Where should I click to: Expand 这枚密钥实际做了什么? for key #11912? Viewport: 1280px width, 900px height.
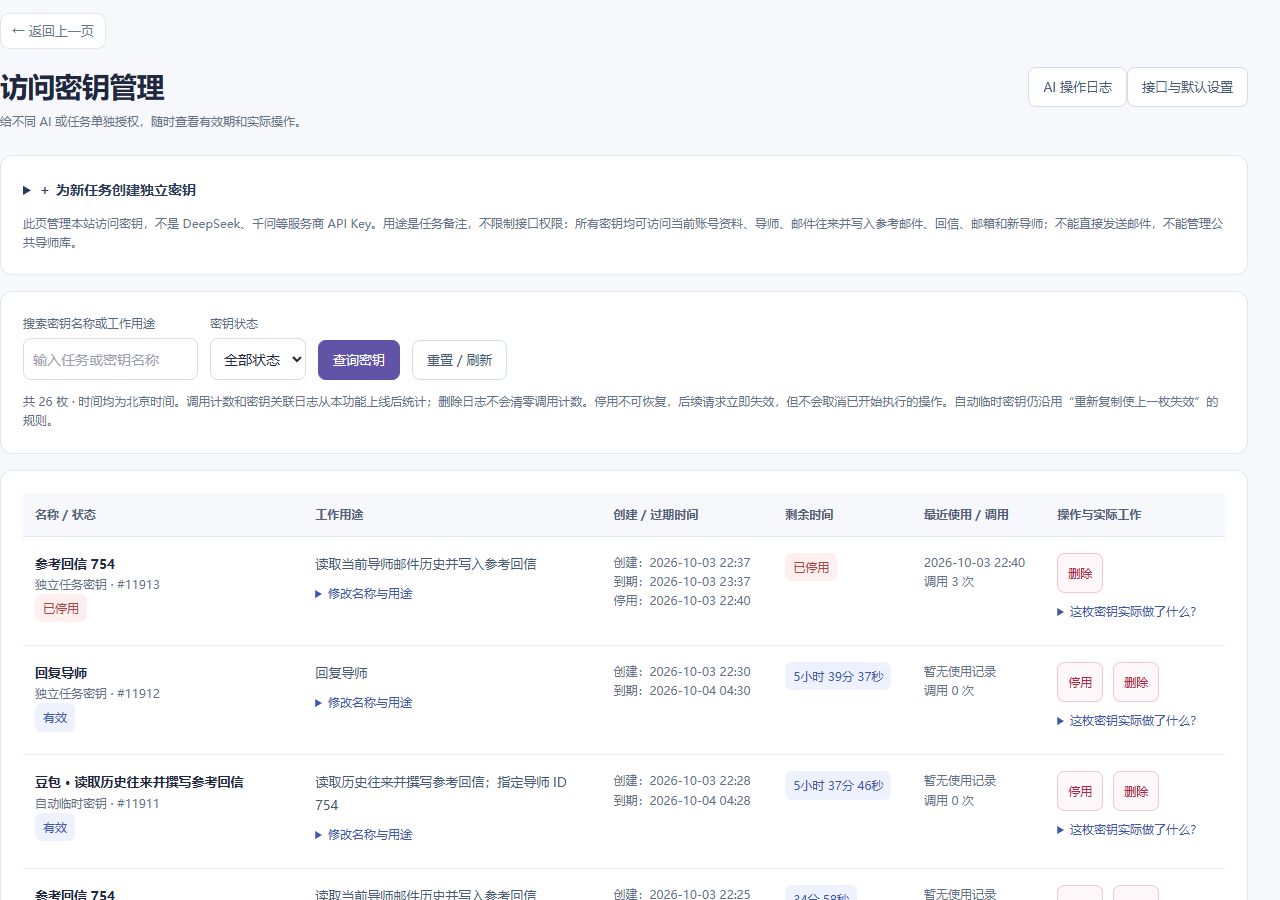click(1126, 721)
